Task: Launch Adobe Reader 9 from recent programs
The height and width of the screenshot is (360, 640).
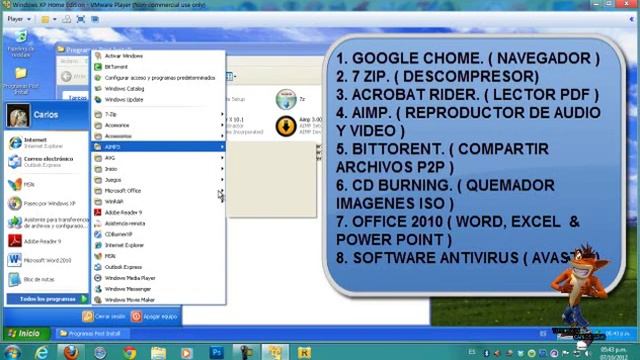Action: coord(35,241)
